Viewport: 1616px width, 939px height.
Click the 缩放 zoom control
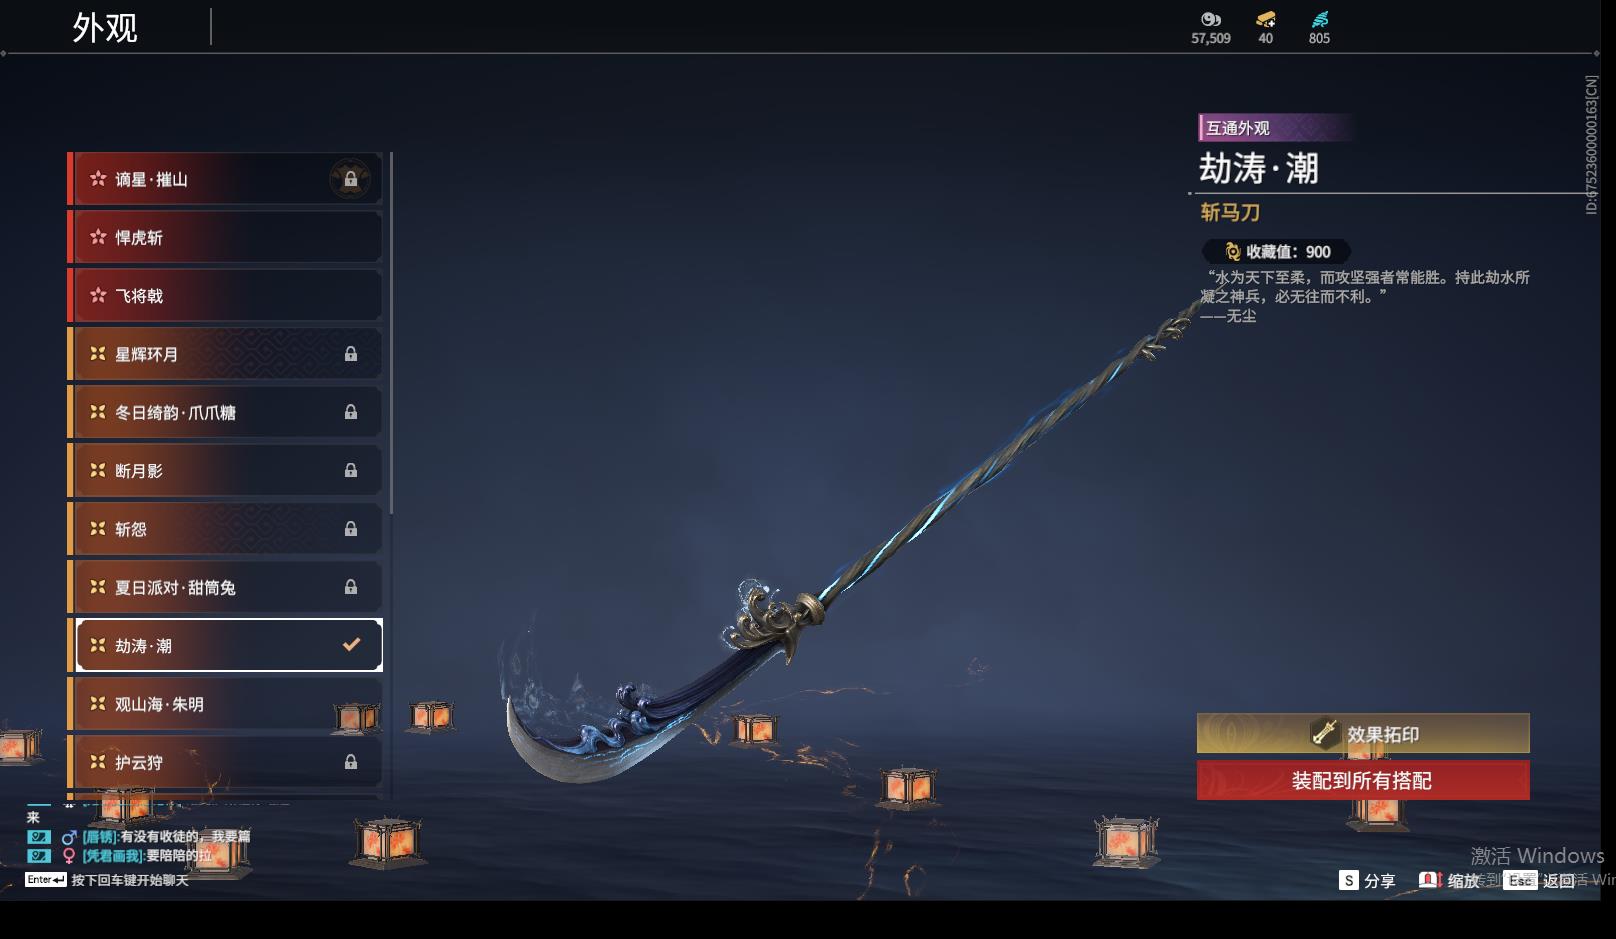pos(1450,880)
